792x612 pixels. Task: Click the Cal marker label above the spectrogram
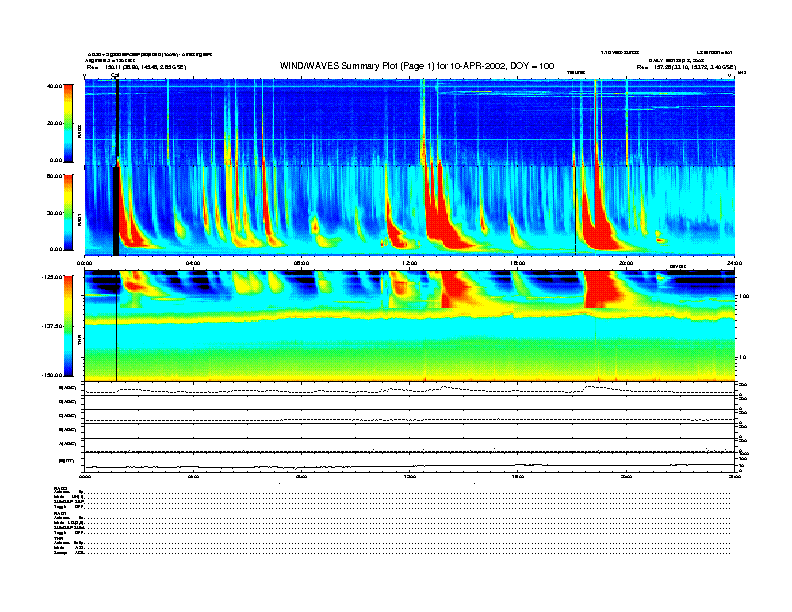tap(115, 76)
